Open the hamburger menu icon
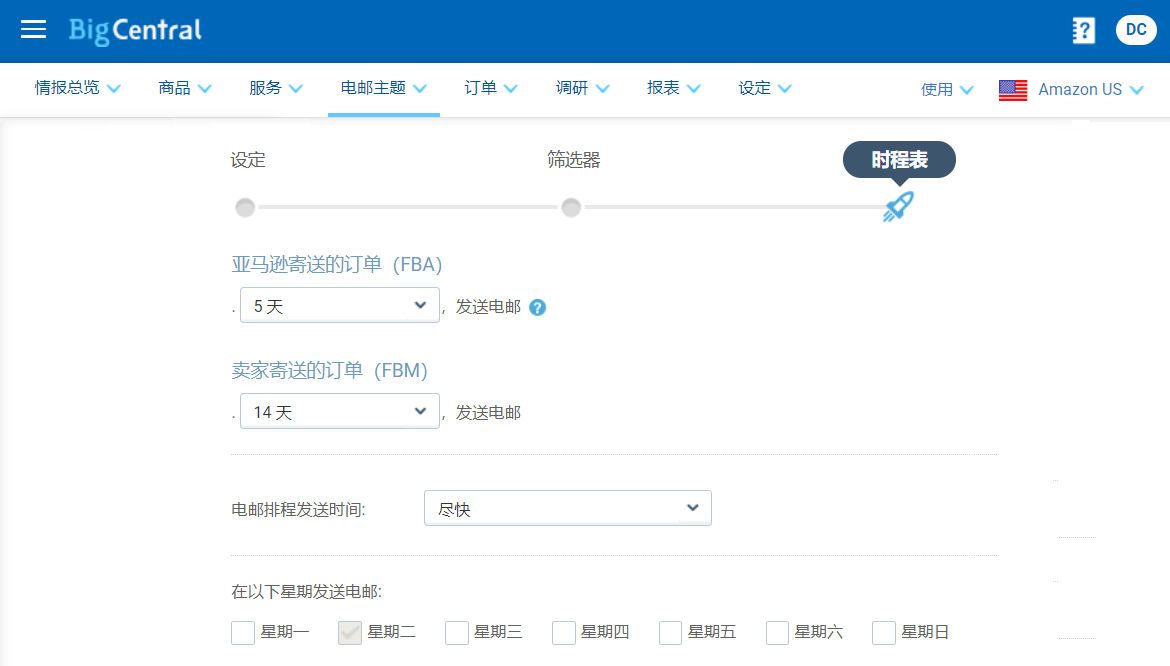1170x666 pixels. (34, 30)
